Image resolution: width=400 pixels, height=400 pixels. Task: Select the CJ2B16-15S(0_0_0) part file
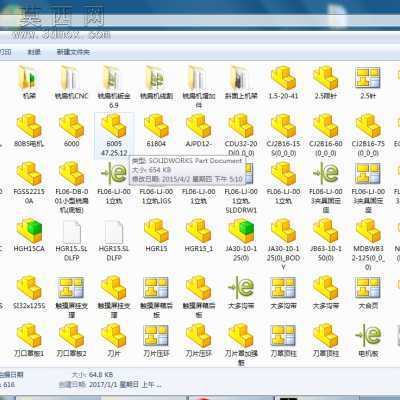(x=283, y=135)
